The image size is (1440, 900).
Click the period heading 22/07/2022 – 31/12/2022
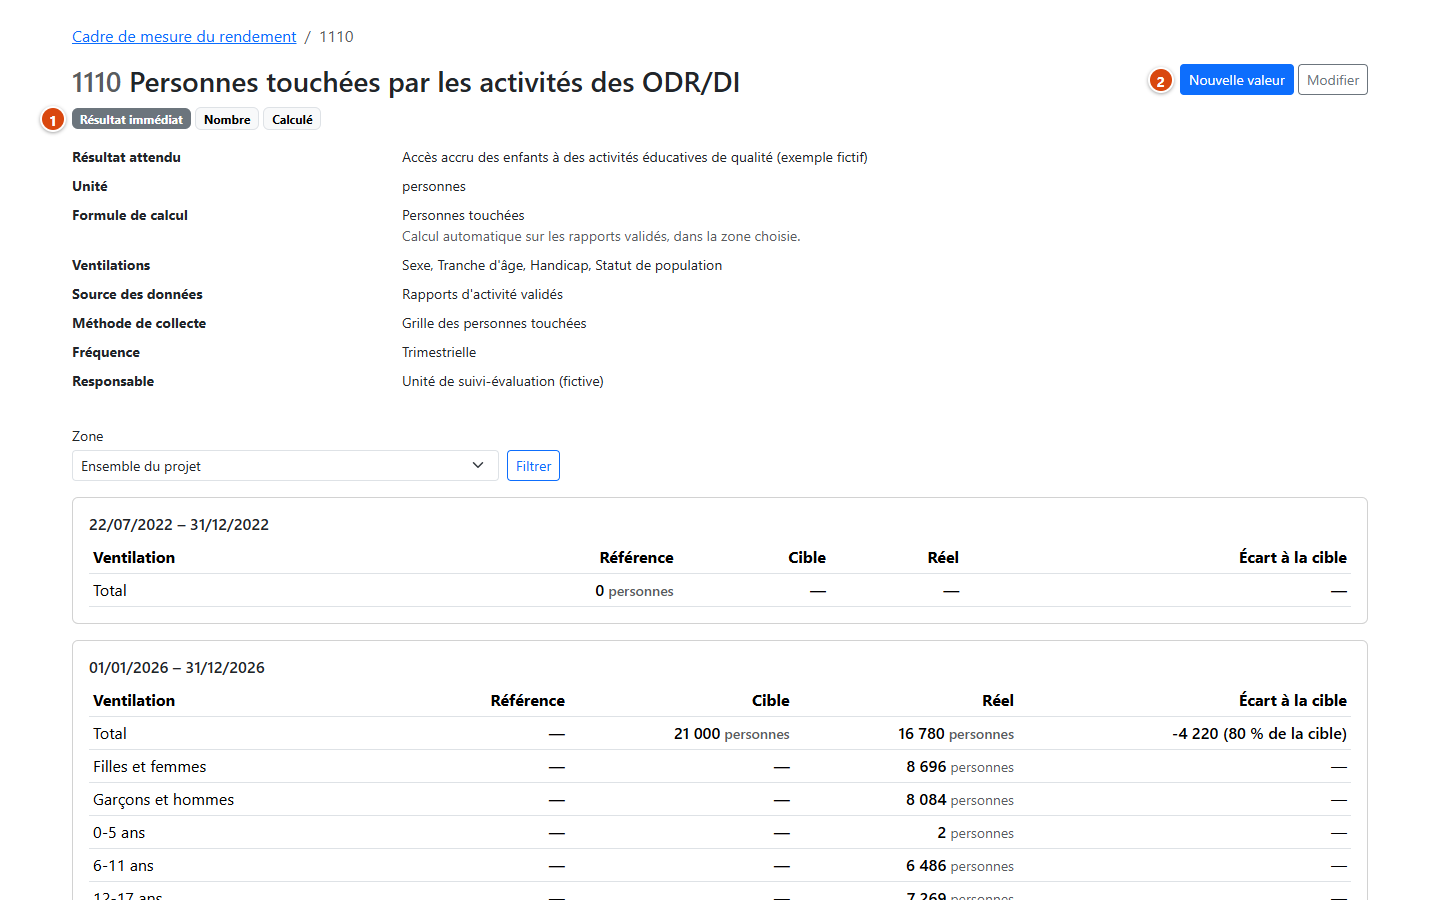(179, 525)
